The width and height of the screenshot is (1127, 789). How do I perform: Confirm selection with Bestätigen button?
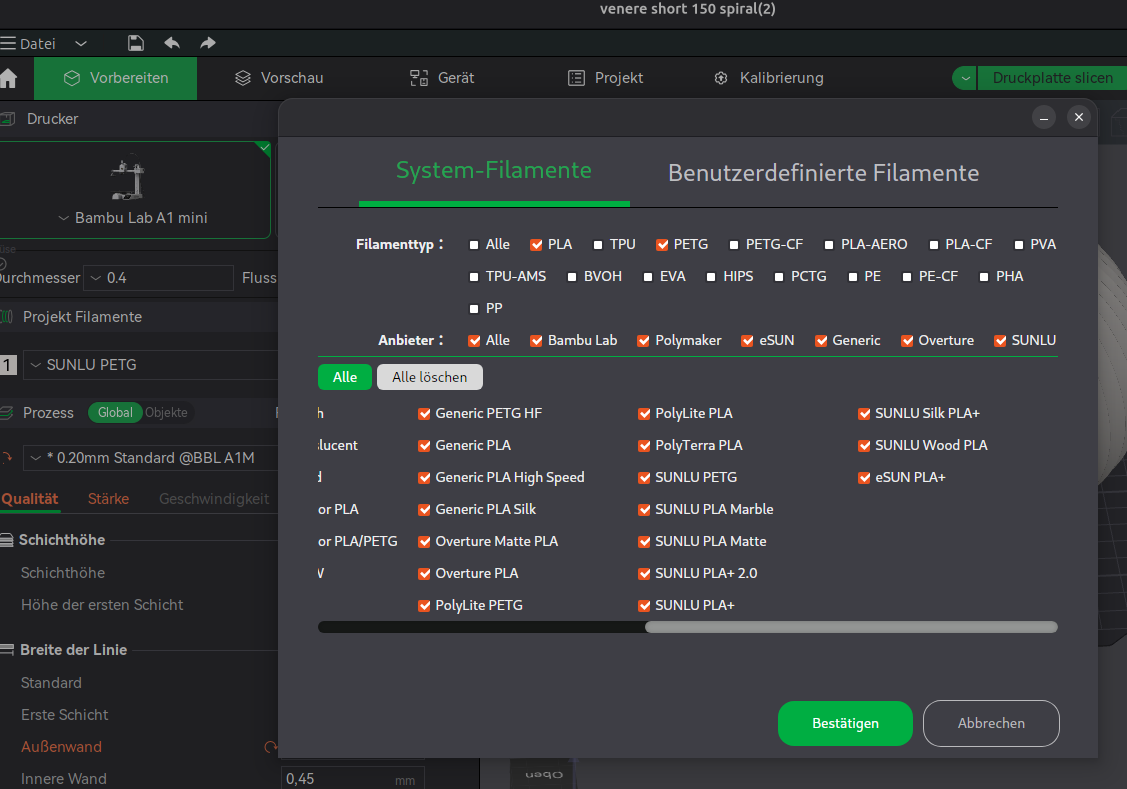point(845,724)
